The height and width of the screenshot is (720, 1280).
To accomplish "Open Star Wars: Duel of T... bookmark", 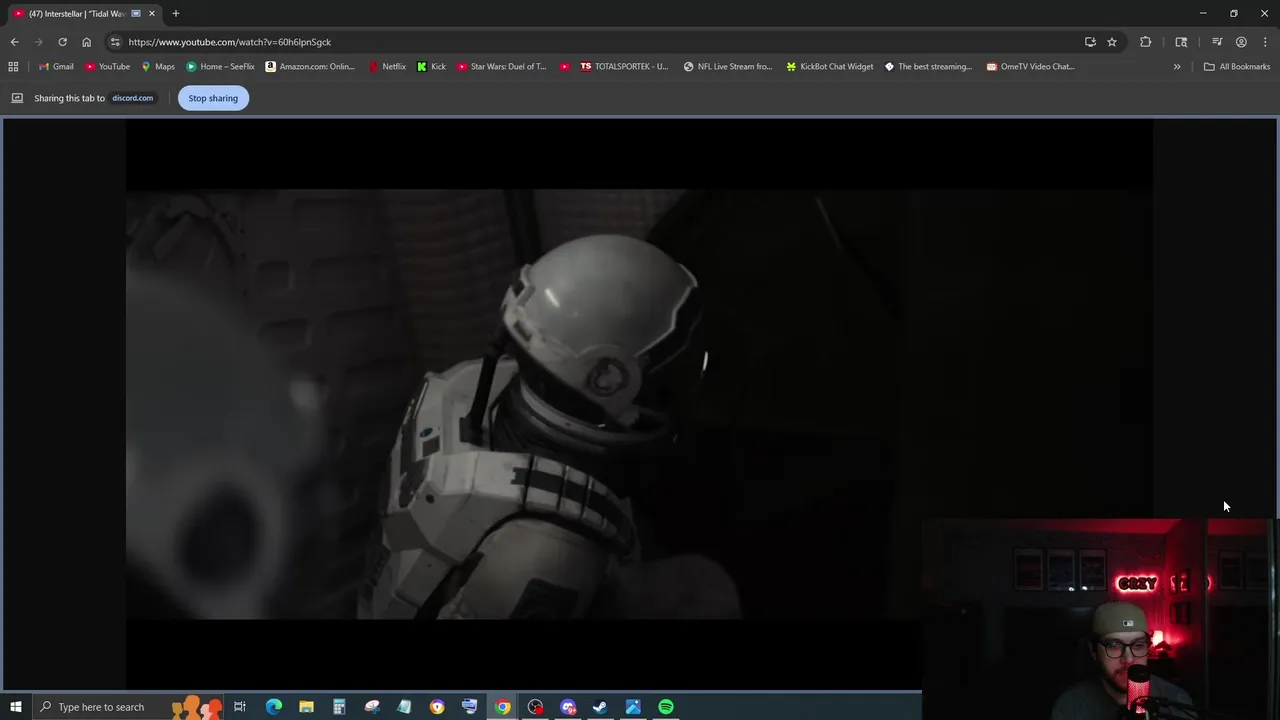I will tap(502, 67).
